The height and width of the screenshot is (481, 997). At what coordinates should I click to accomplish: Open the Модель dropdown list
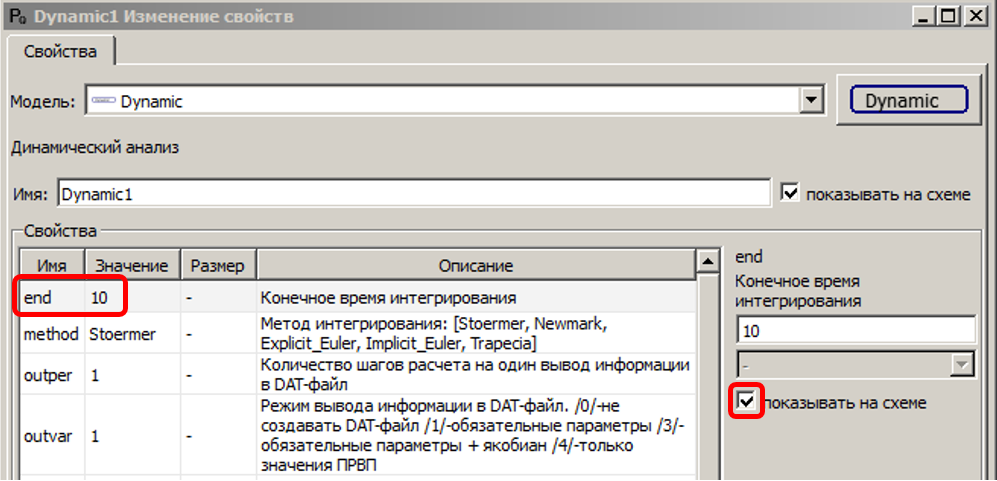[812, 101]
